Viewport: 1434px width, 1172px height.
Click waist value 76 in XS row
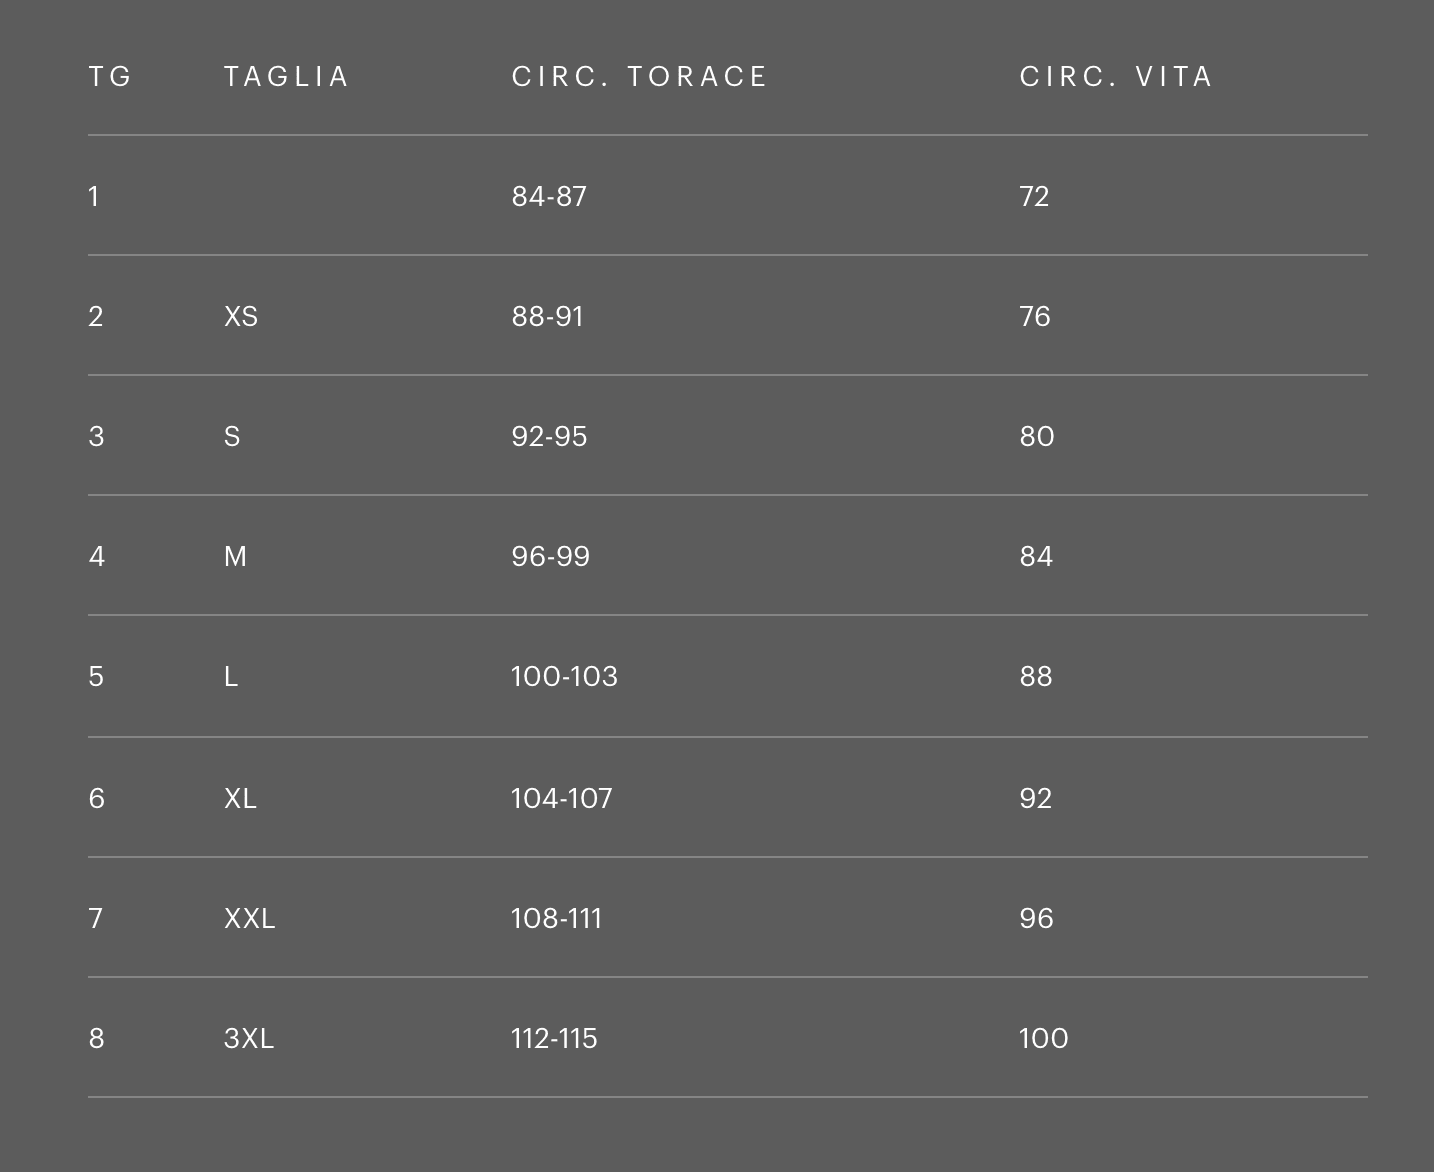point(1034,317)
